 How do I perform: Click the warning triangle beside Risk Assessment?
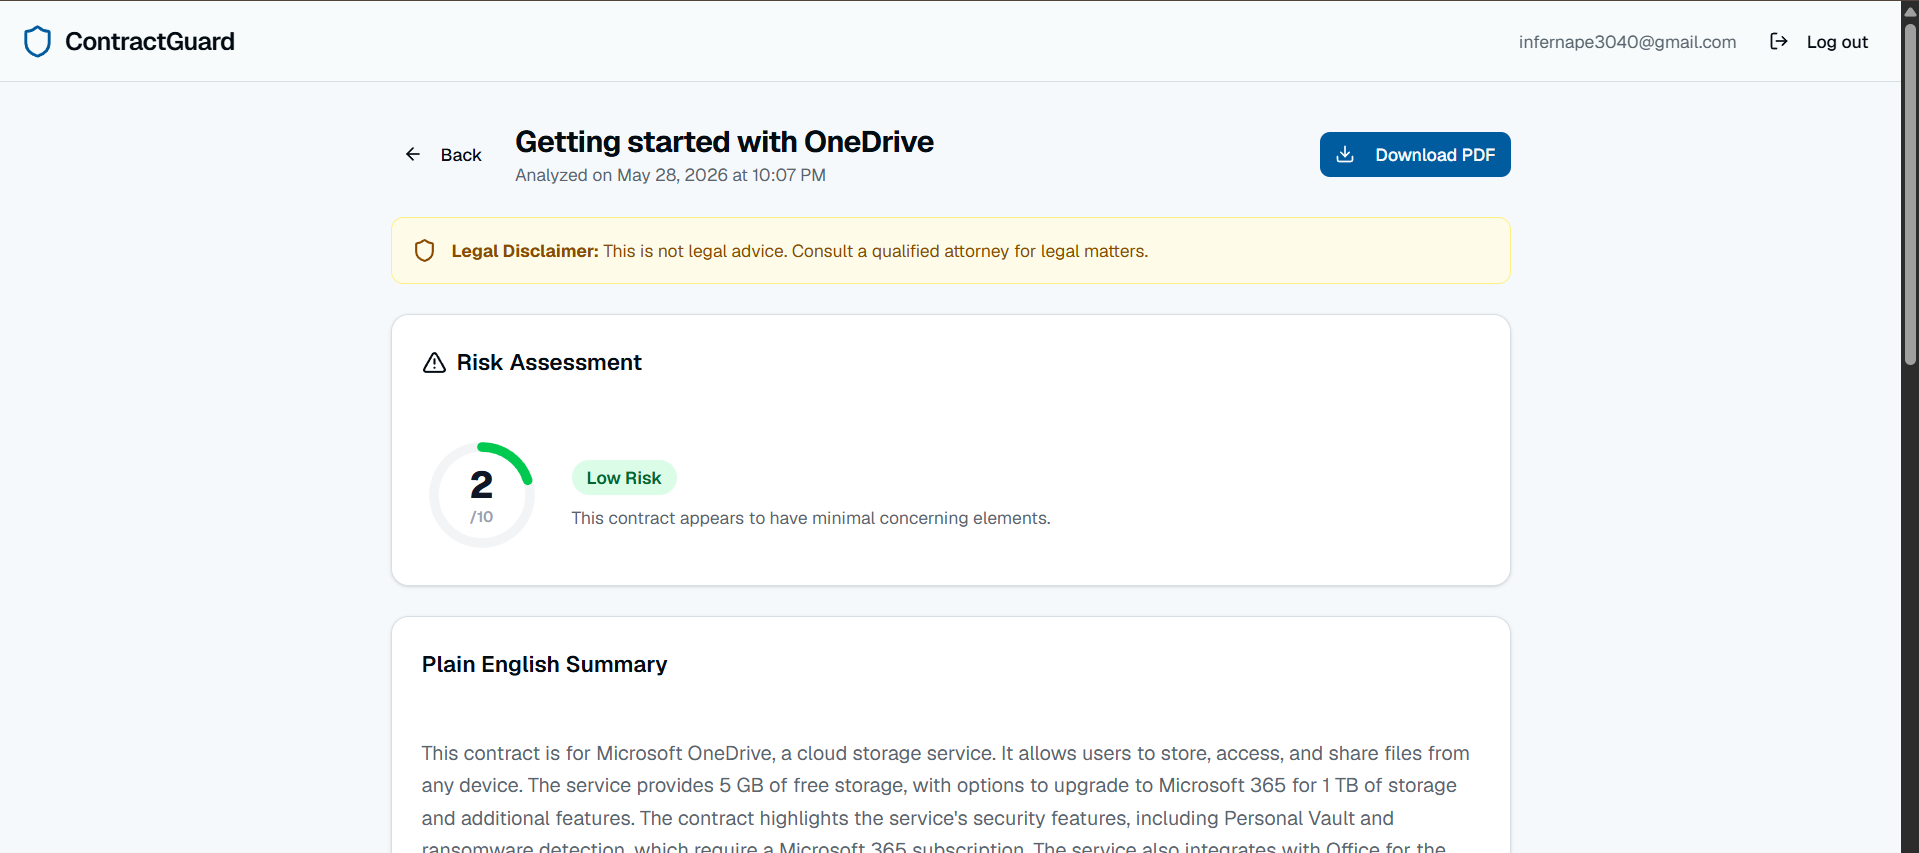(434, 362)
